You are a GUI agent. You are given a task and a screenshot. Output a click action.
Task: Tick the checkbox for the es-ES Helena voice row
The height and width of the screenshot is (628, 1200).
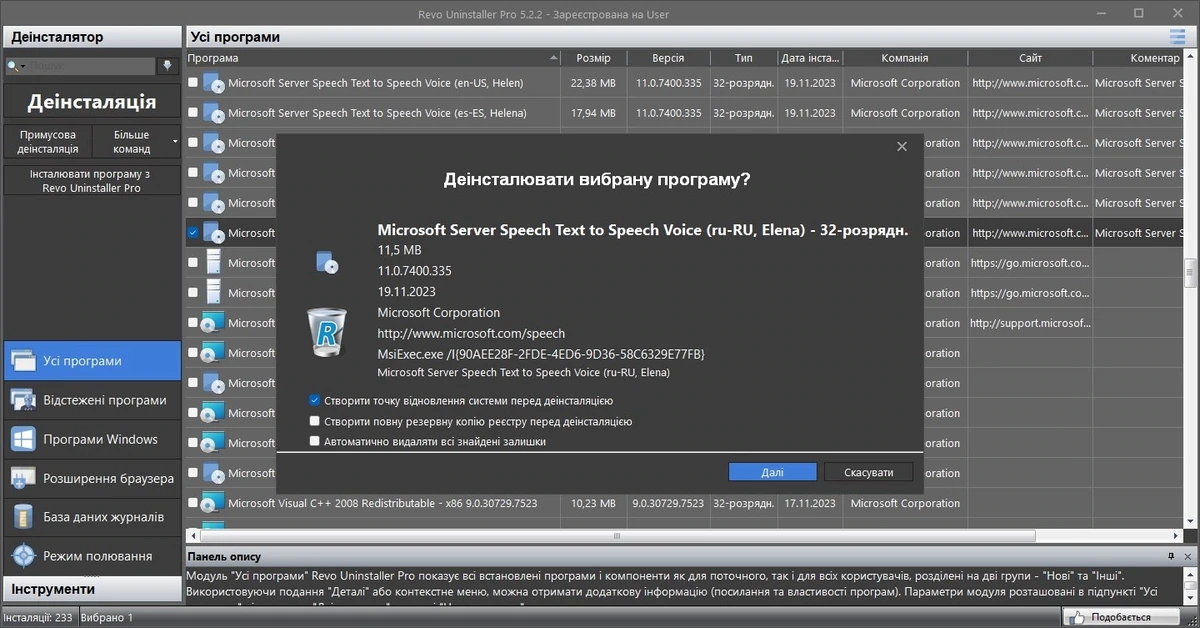[x=193, y=113]
